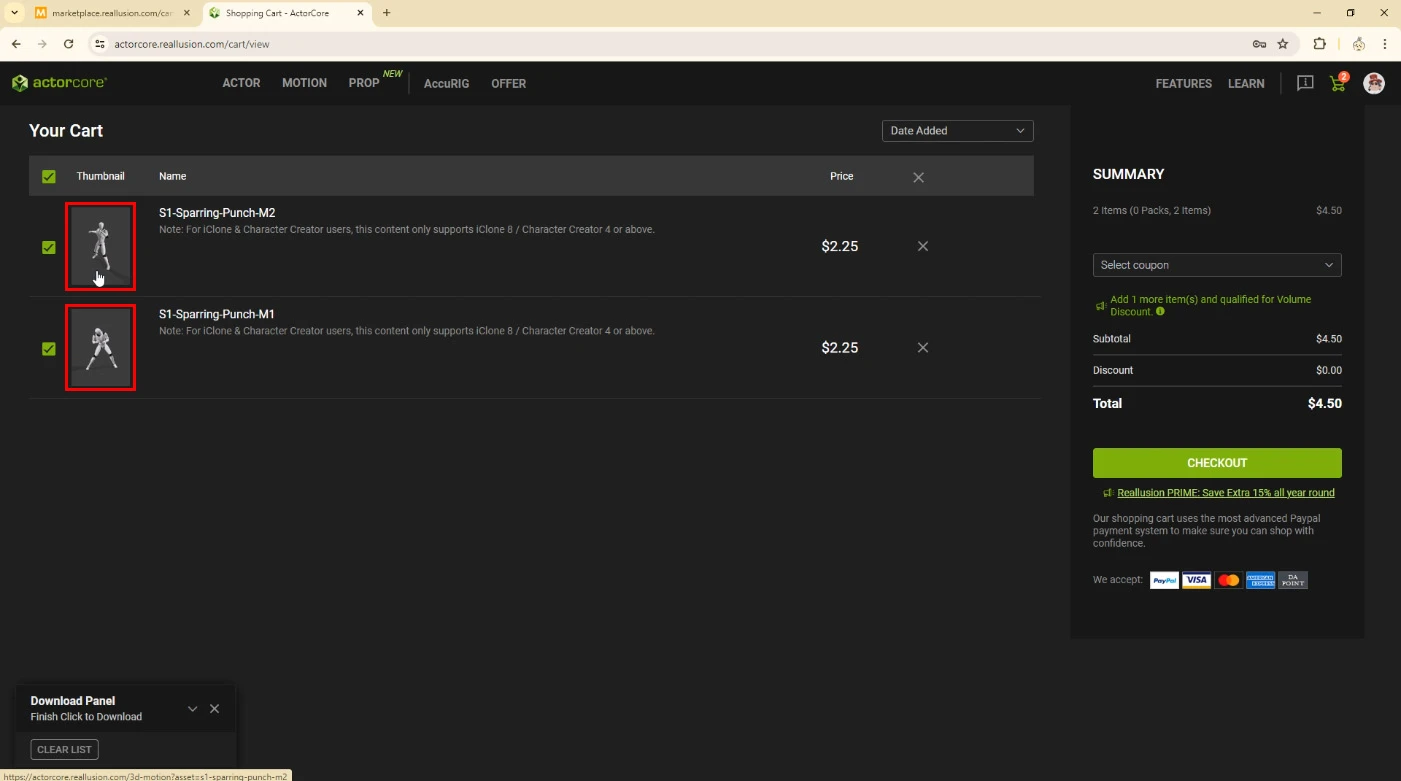Uncheck the S1-Sparring-Punch-M2 checkbox
Viewport: 1401px width, 781px height.
tap(49, 248)
